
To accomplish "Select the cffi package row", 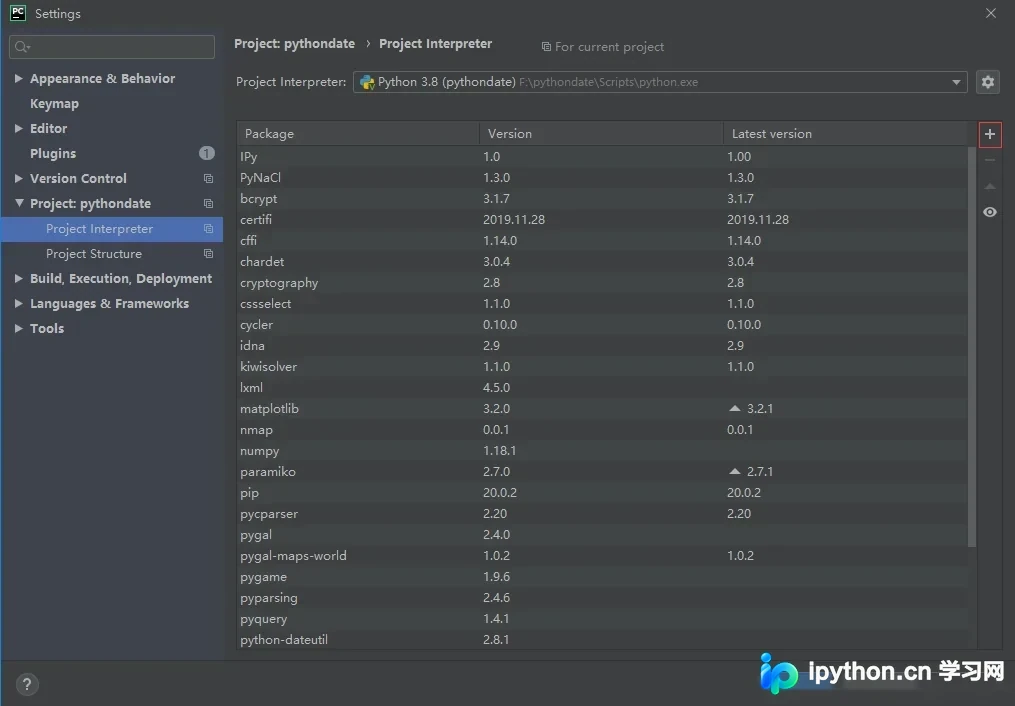I will [x=602, y=241].
